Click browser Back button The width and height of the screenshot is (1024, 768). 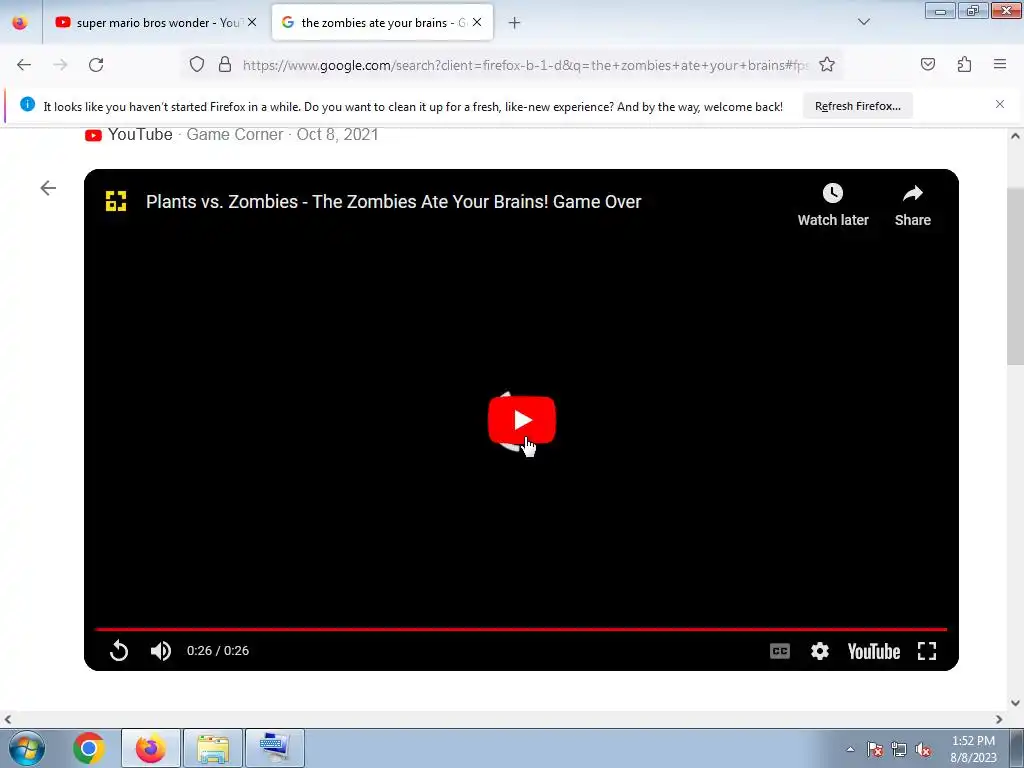24,65
